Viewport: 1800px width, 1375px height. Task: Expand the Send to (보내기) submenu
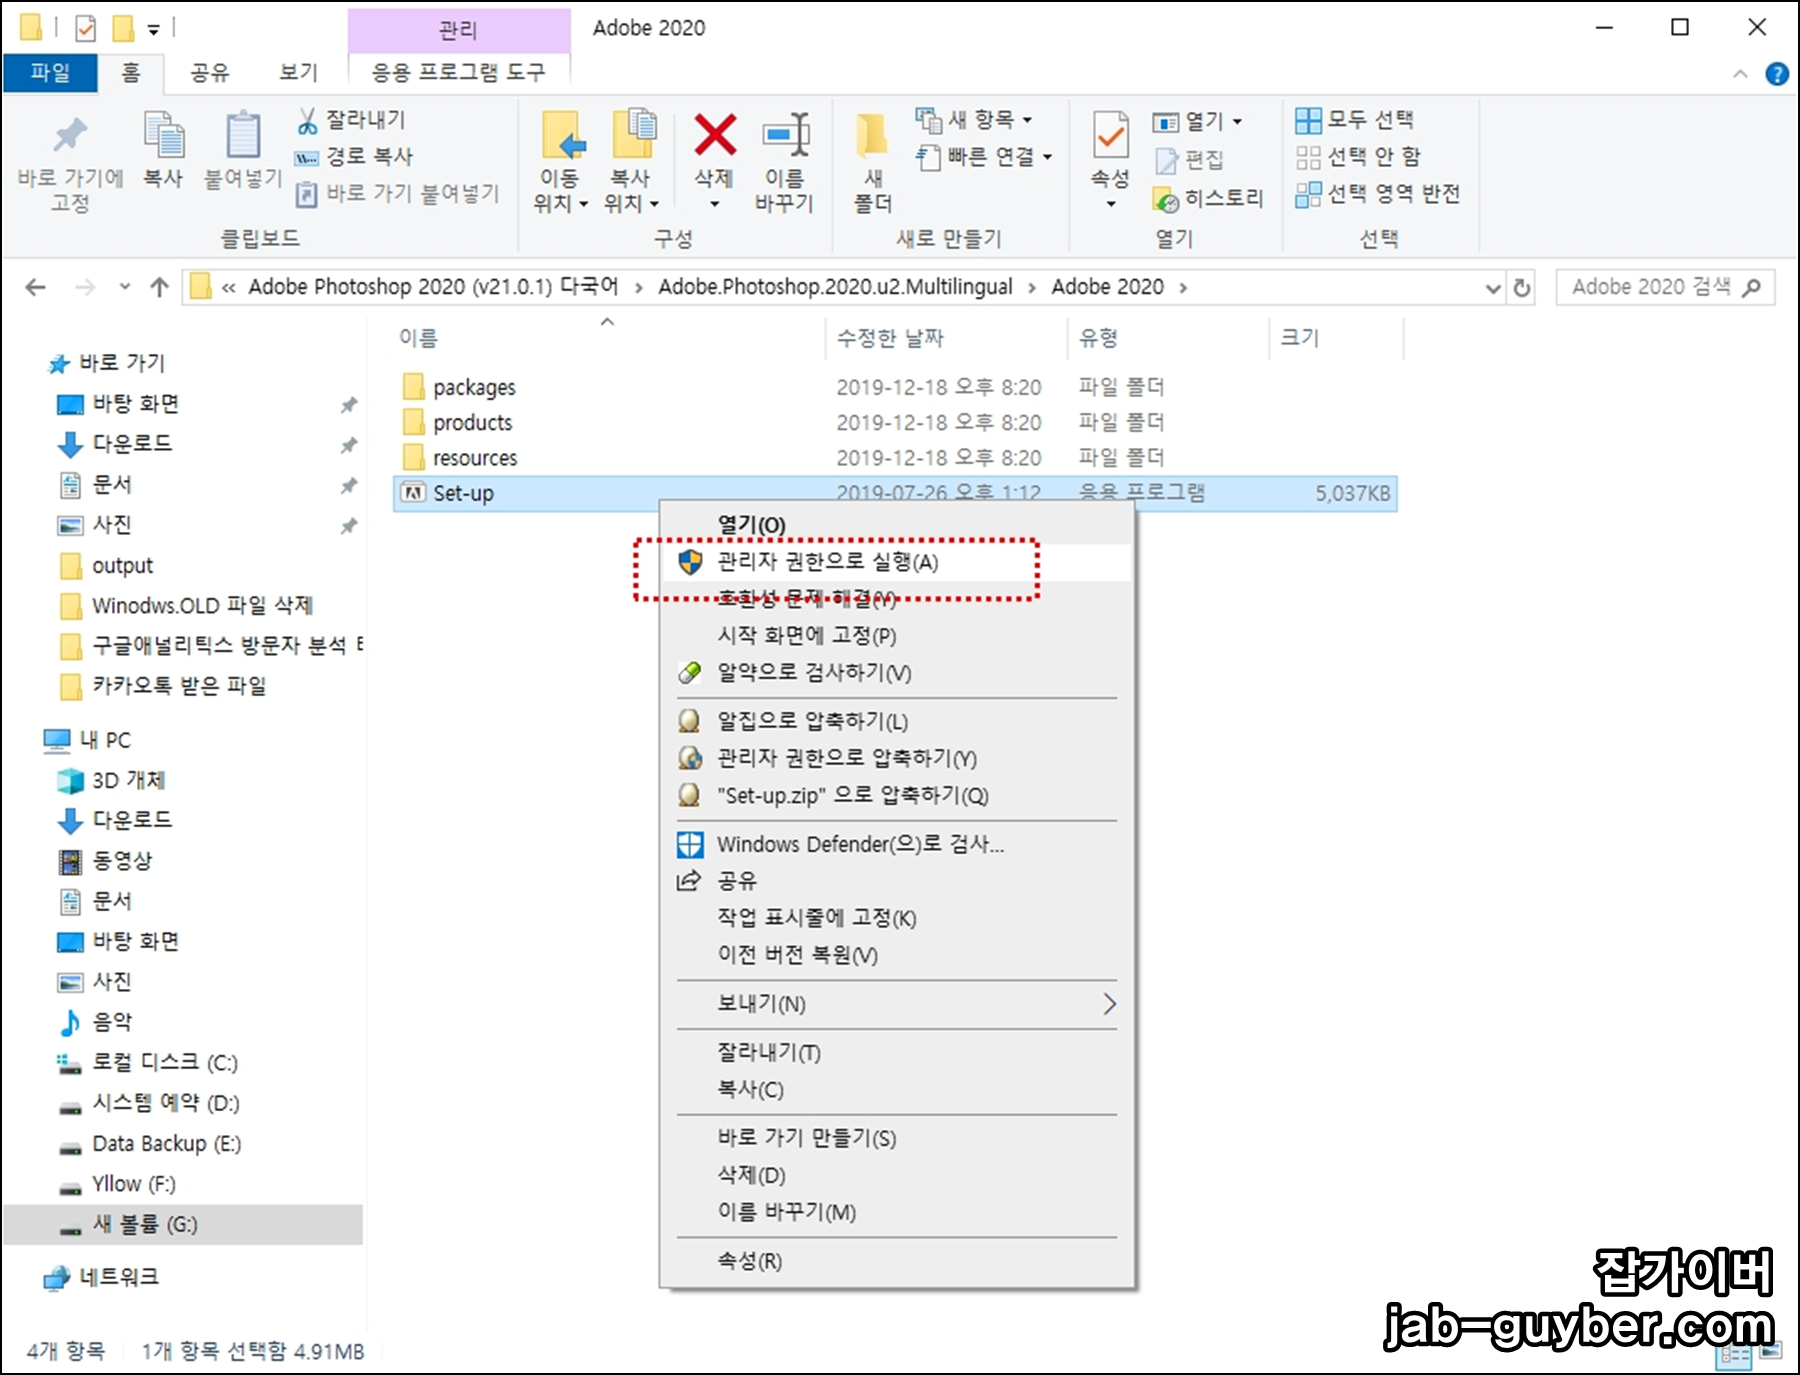point(896,1004)
